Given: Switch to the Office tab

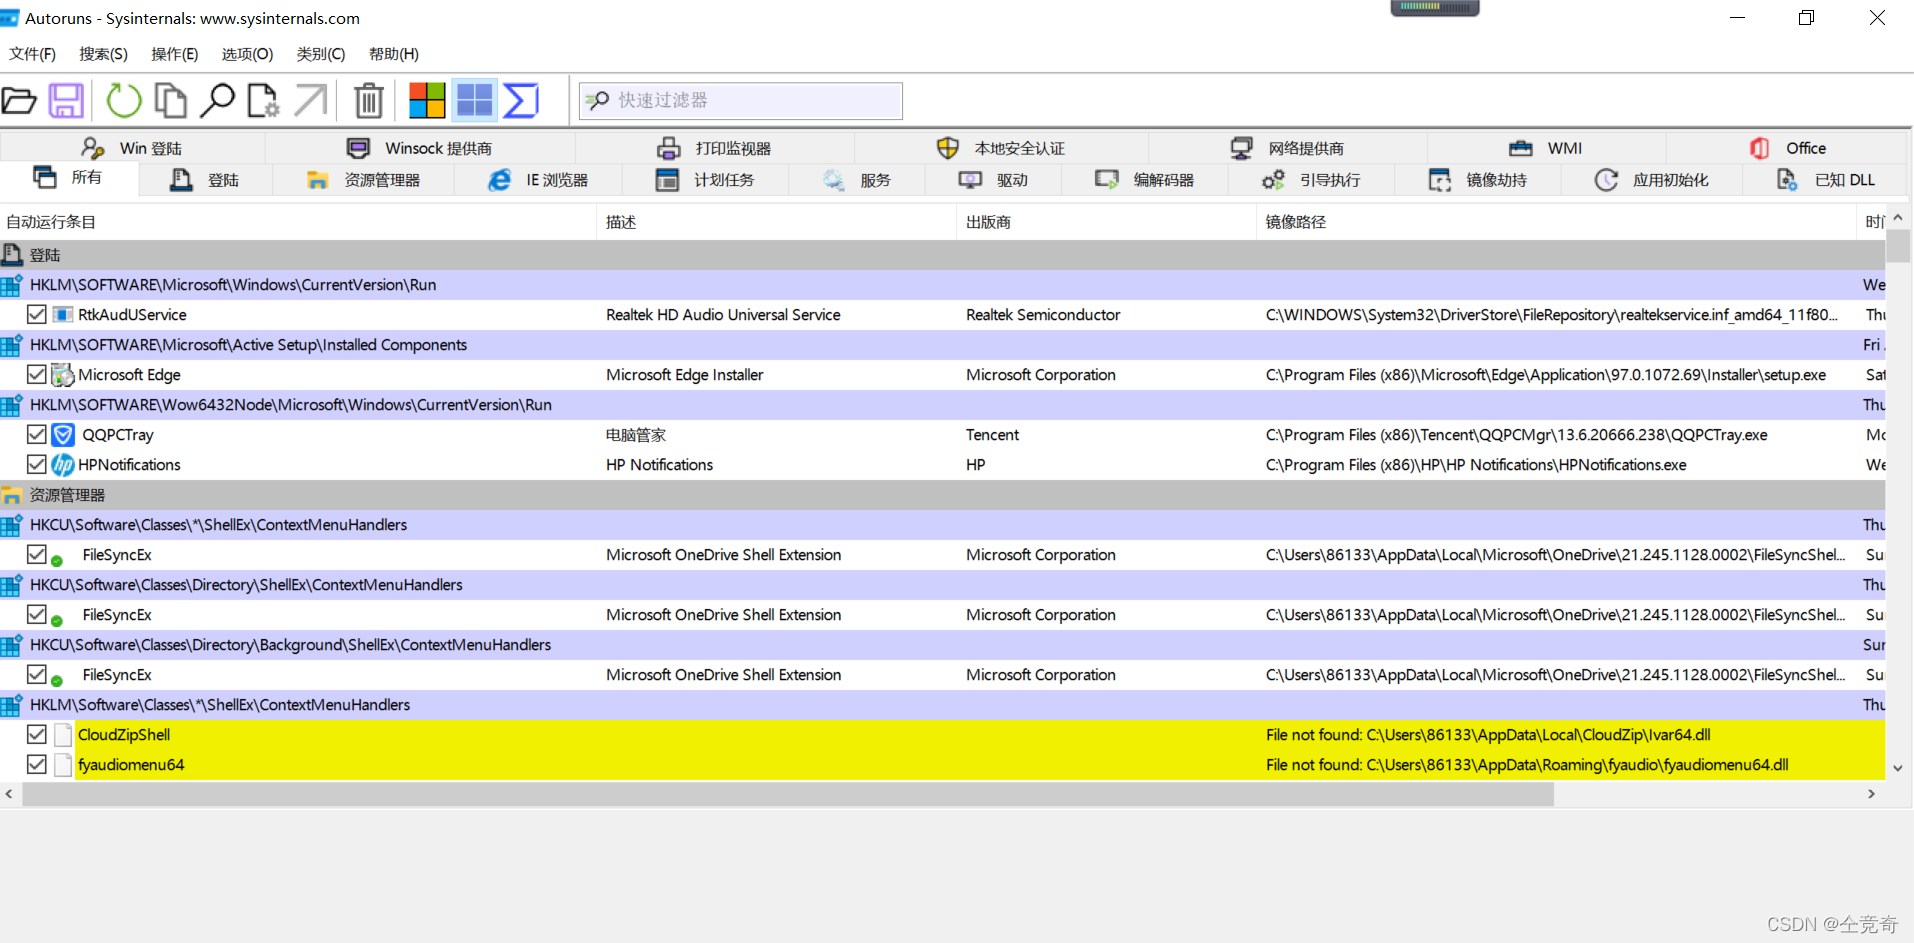Looking at the screenshot, I should [1788, 148].
